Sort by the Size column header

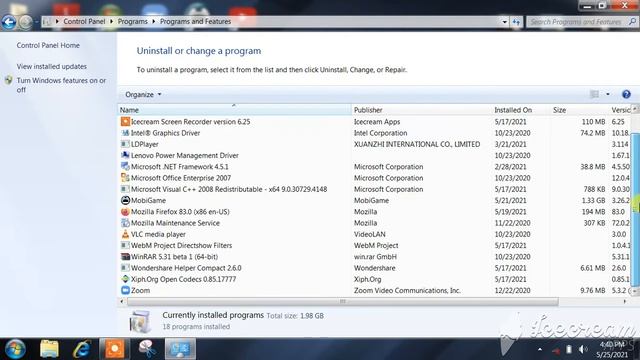(x=579, y=110)
